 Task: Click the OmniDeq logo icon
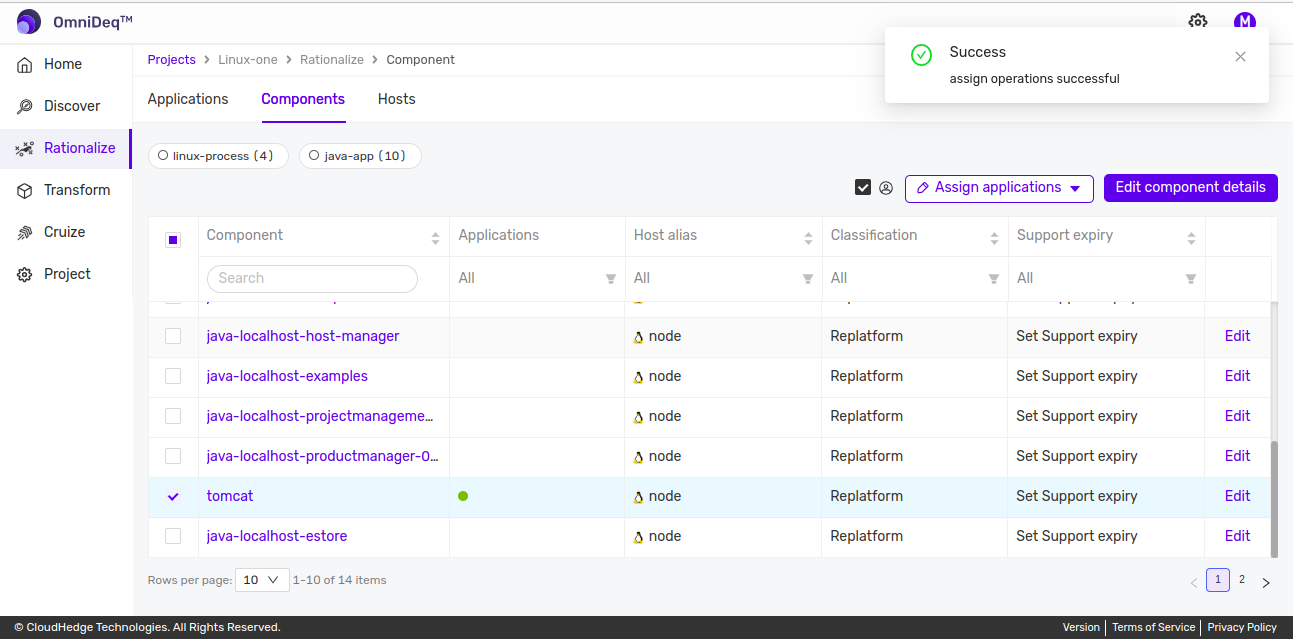click(x=29, y=21)
